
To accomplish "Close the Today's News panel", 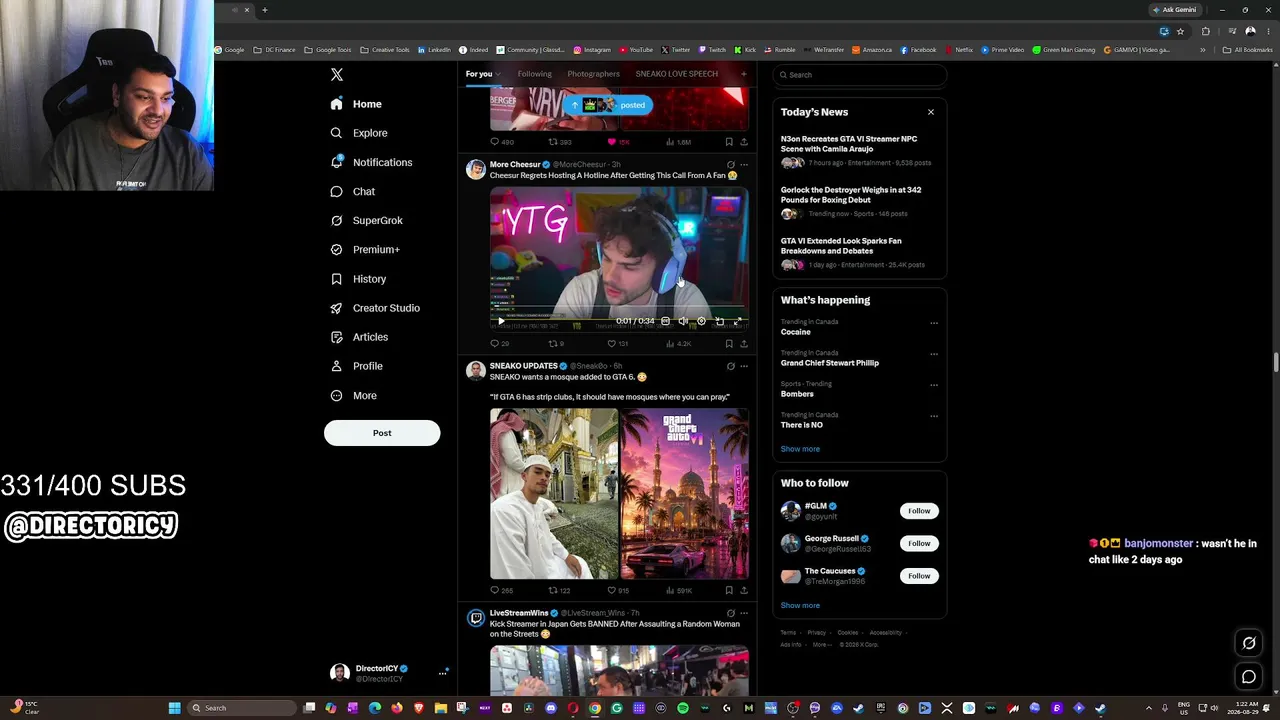I will 931,112.
